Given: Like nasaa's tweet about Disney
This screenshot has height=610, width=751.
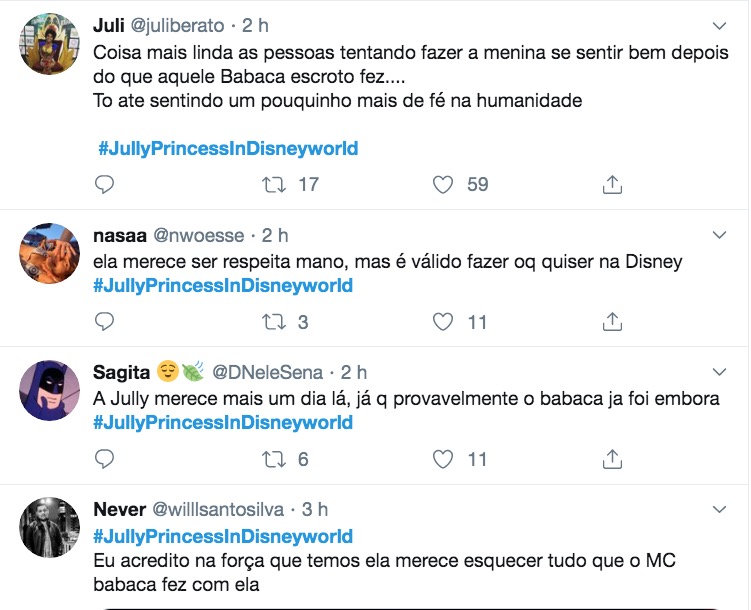Looking at the screenshot, I should tap(443, 321).
